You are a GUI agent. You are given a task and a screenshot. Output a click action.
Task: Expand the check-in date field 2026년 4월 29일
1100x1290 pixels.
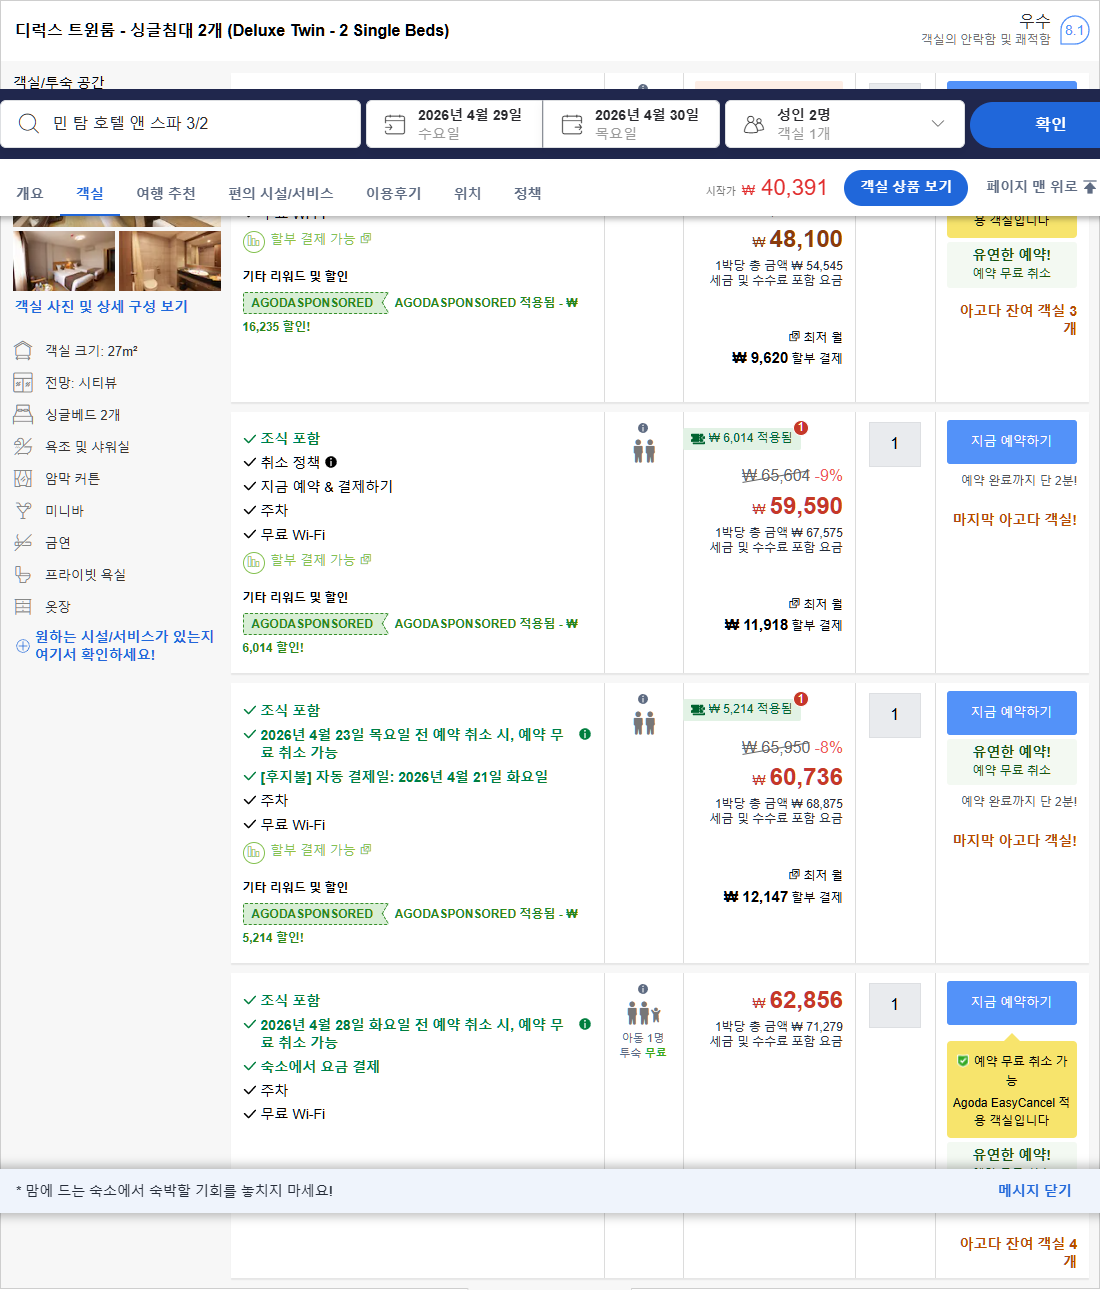[x=452, y=123]
